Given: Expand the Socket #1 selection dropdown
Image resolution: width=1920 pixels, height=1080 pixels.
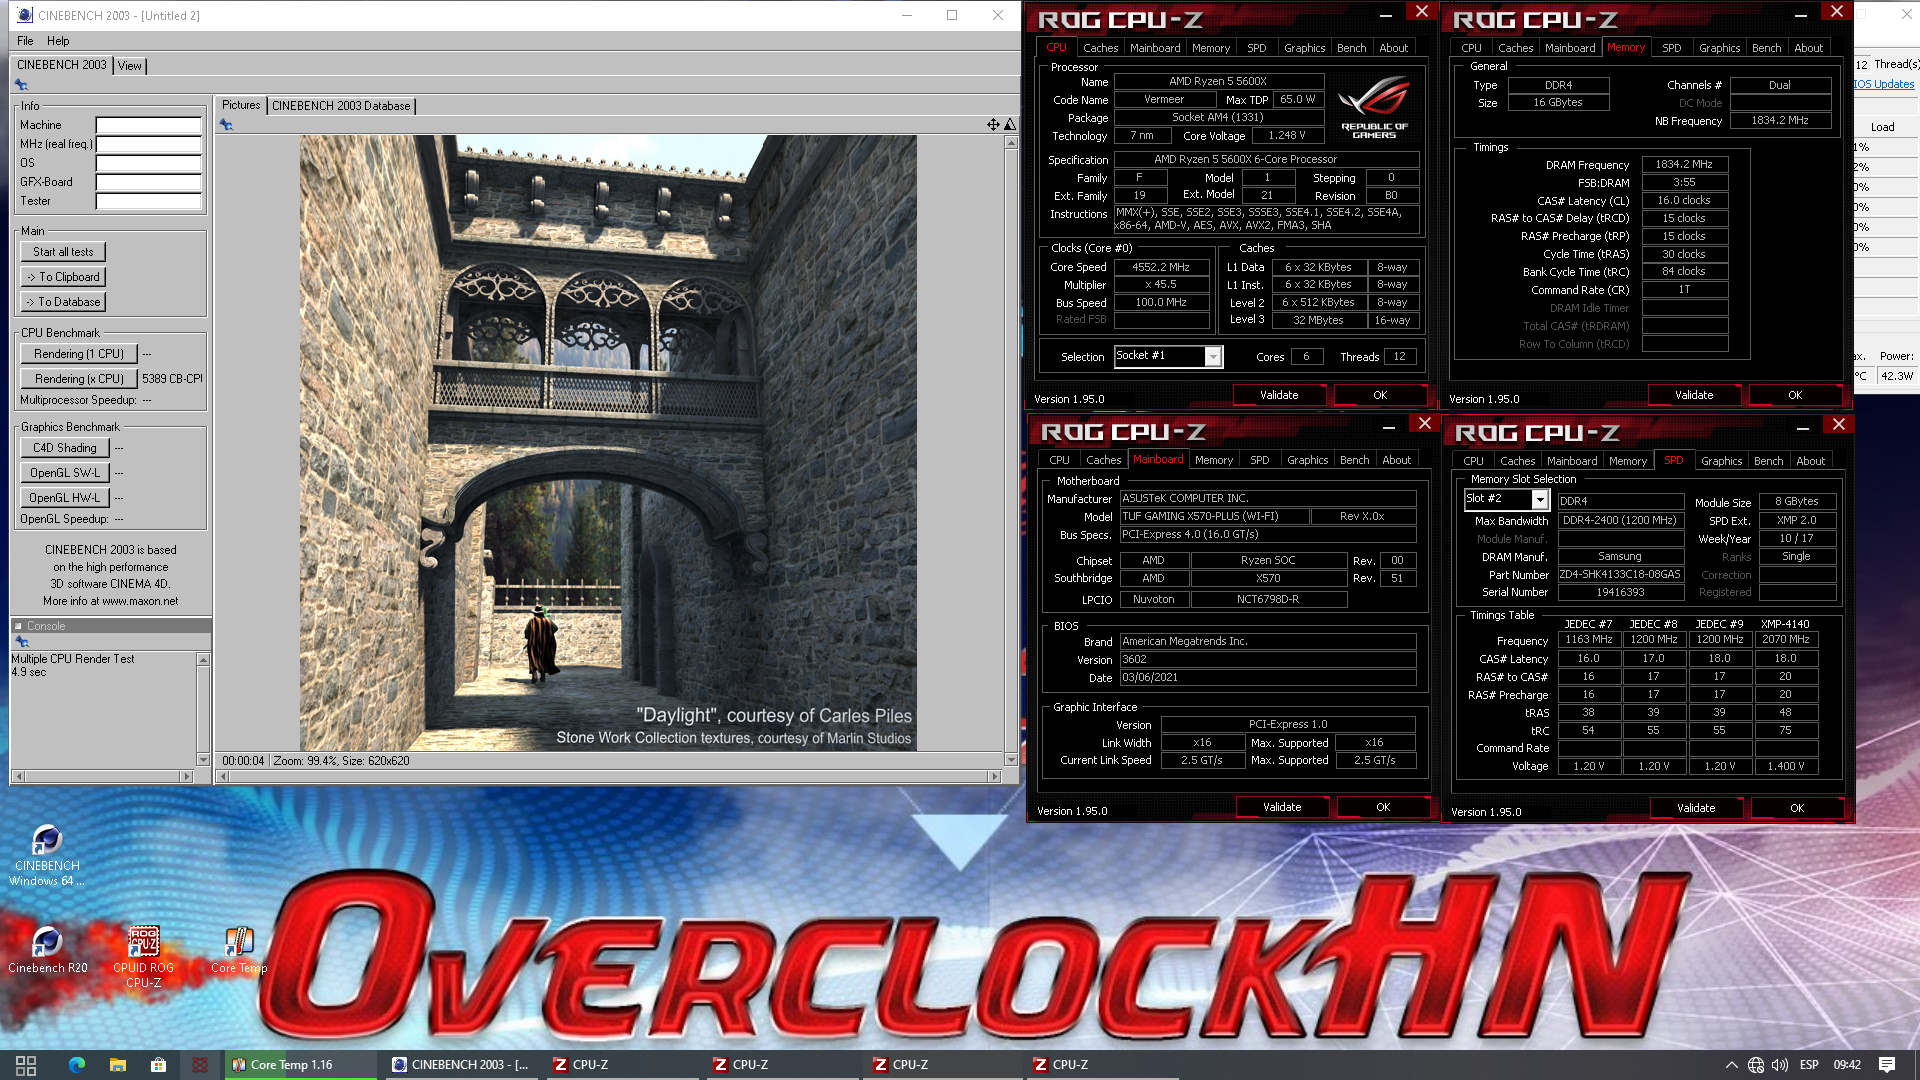Looking at the screenshot, I should pos(1213,357).
